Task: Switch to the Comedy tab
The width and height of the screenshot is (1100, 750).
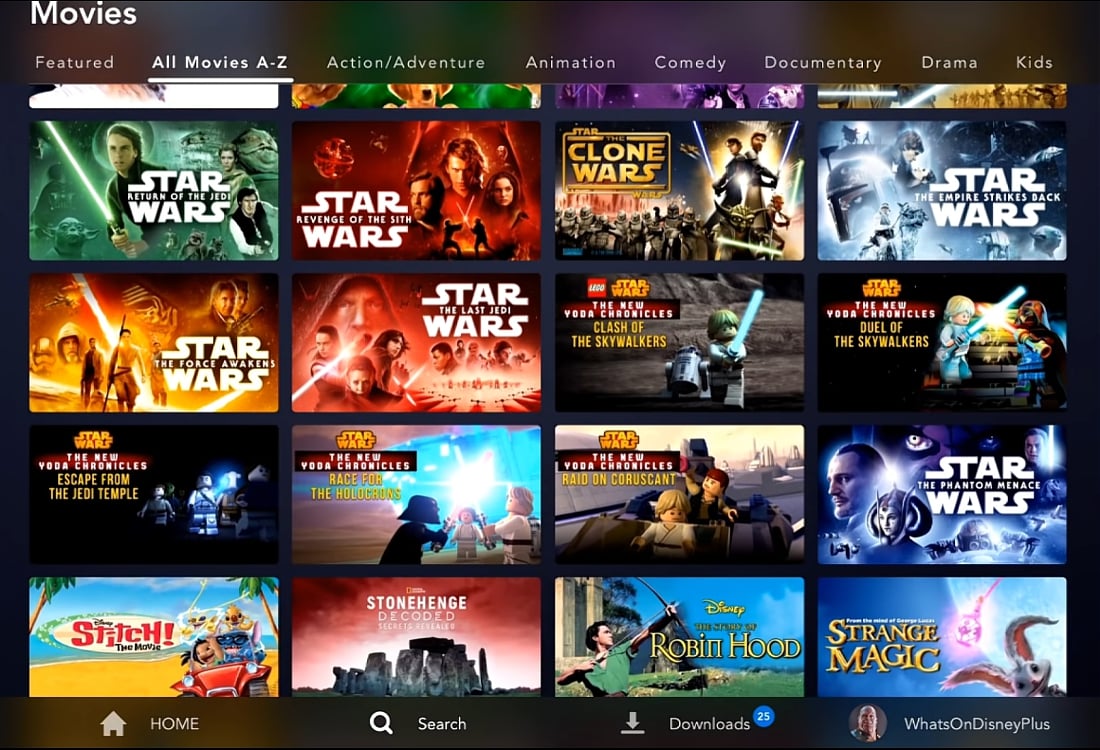Action: pyautogui.click(x=689, y=62)
